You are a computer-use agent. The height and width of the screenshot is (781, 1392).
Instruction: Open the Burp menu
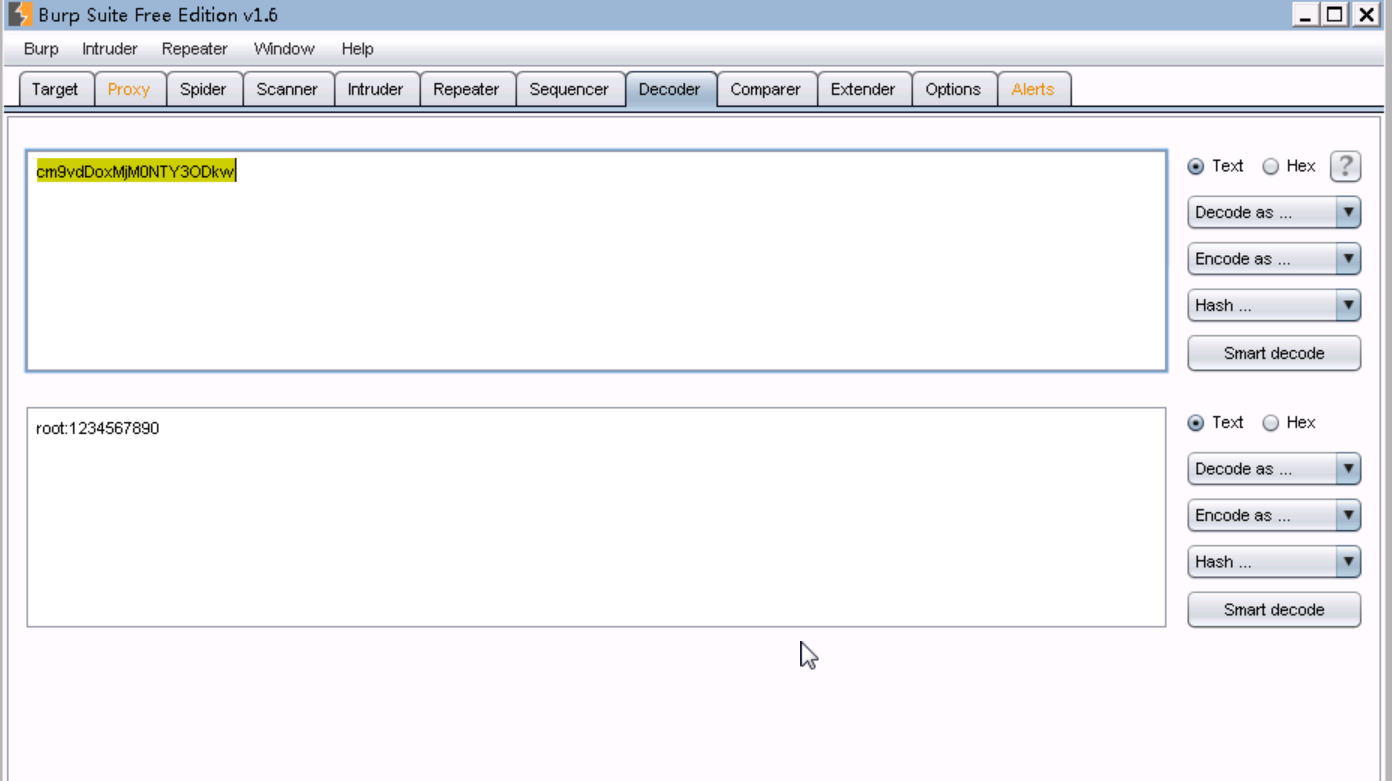coord(41,49)
